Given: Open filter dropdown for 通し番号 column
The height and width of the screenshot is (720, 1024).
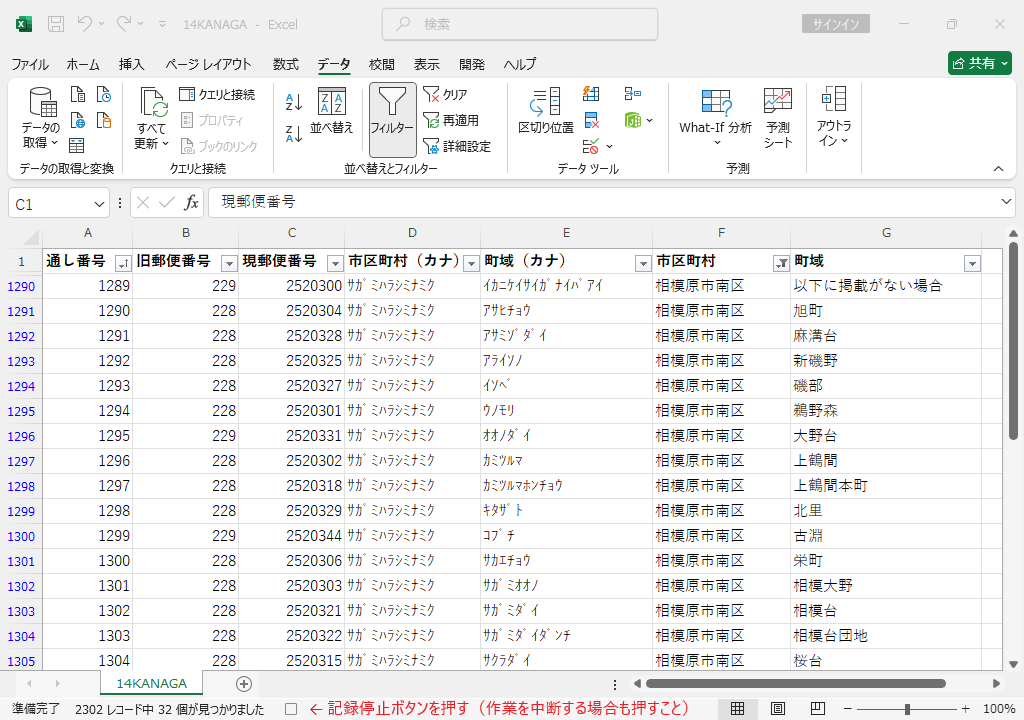Looking at the screenshot, I should pos(123,263).
